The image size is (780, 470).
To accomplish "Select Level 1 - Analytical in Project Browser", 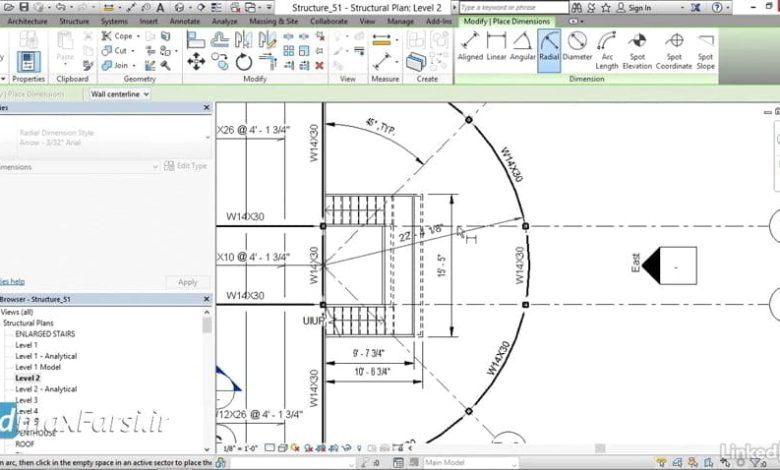I will tap(46, 356).
